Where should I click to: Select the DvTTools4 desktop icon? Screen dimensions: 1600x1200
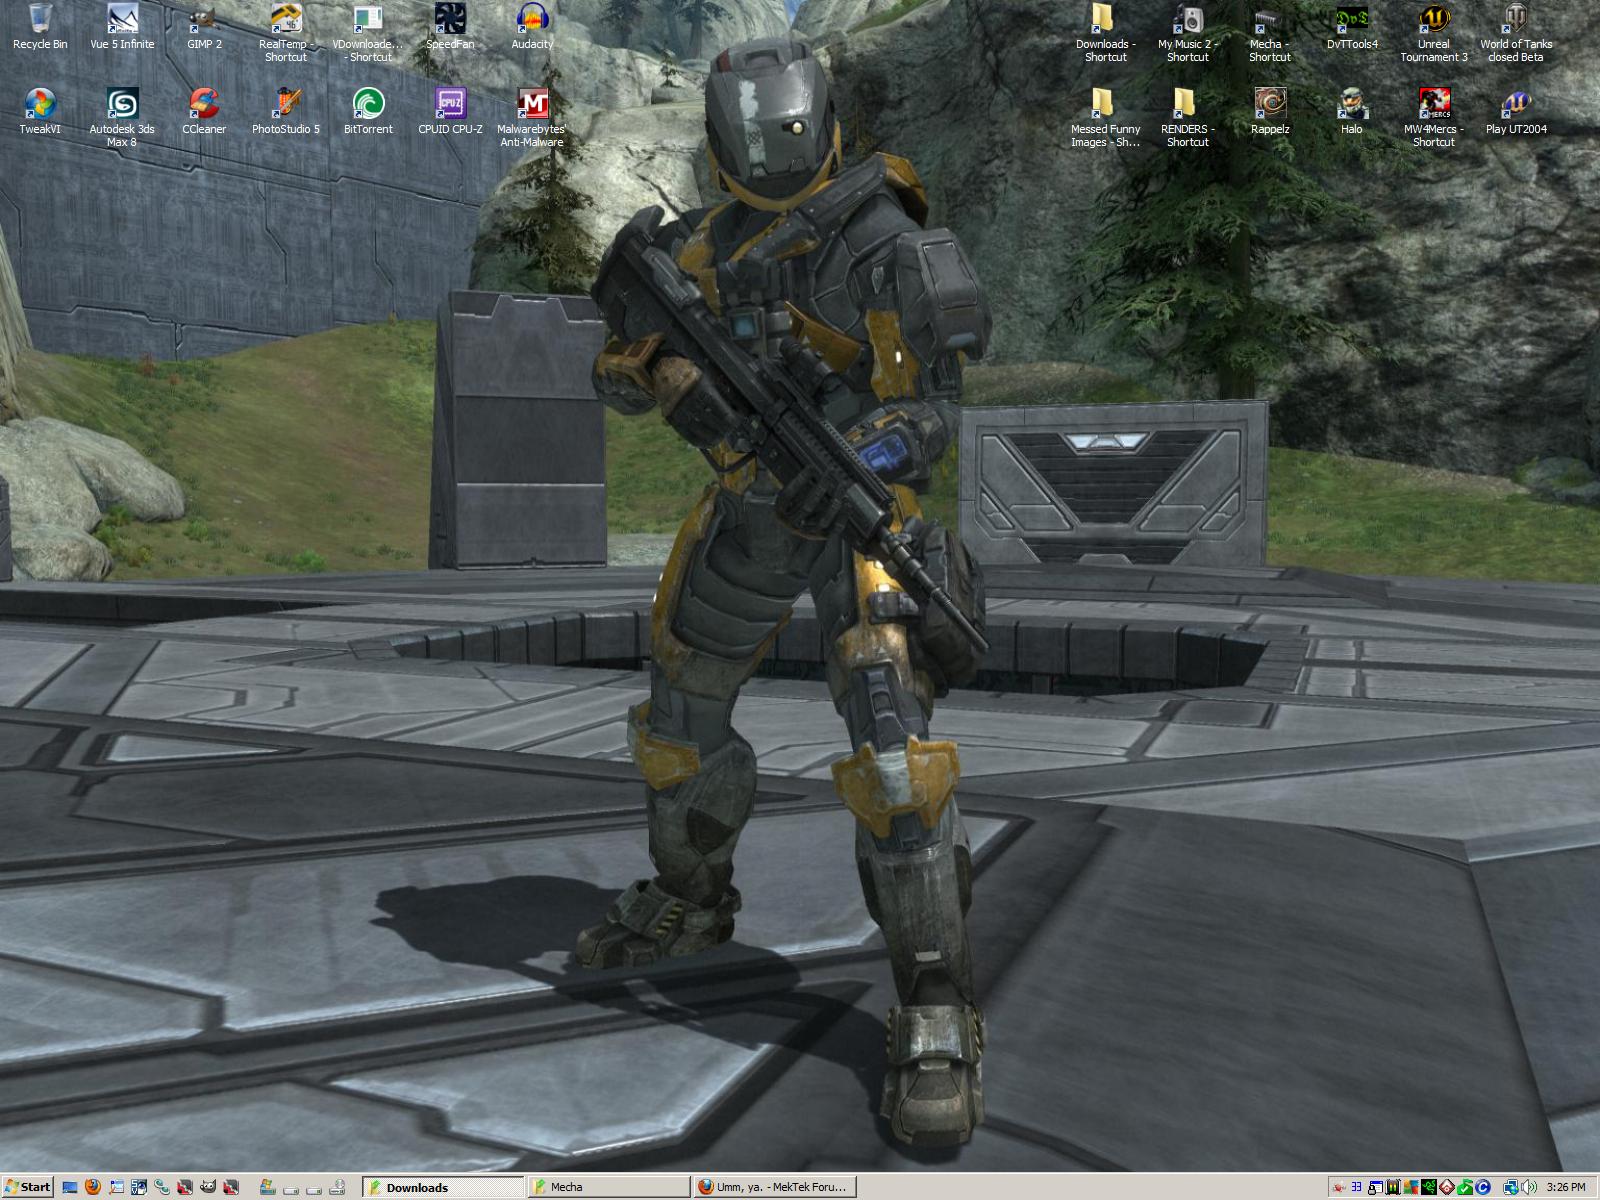click(x=1352, y=27)
